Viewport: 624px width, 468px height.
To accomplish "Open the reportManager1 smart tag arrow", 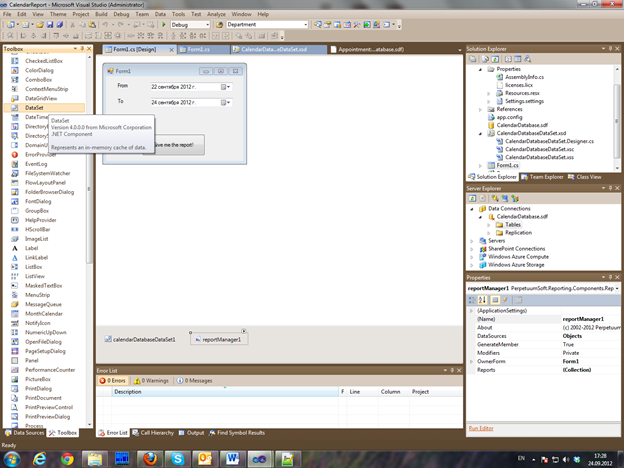I will pyautogui.click(x=244, y=331).
